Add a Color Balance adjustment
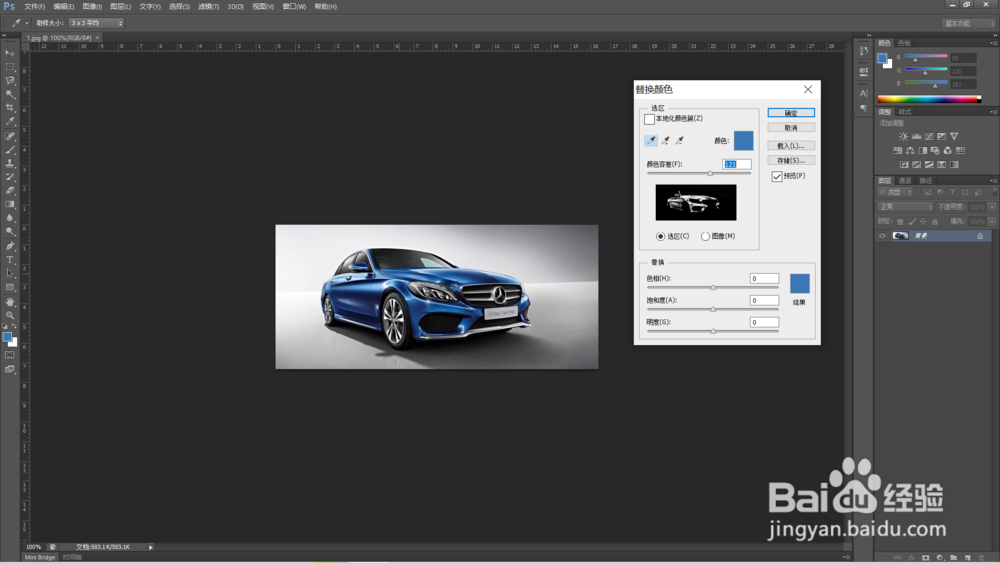 [x=910, y=150]
